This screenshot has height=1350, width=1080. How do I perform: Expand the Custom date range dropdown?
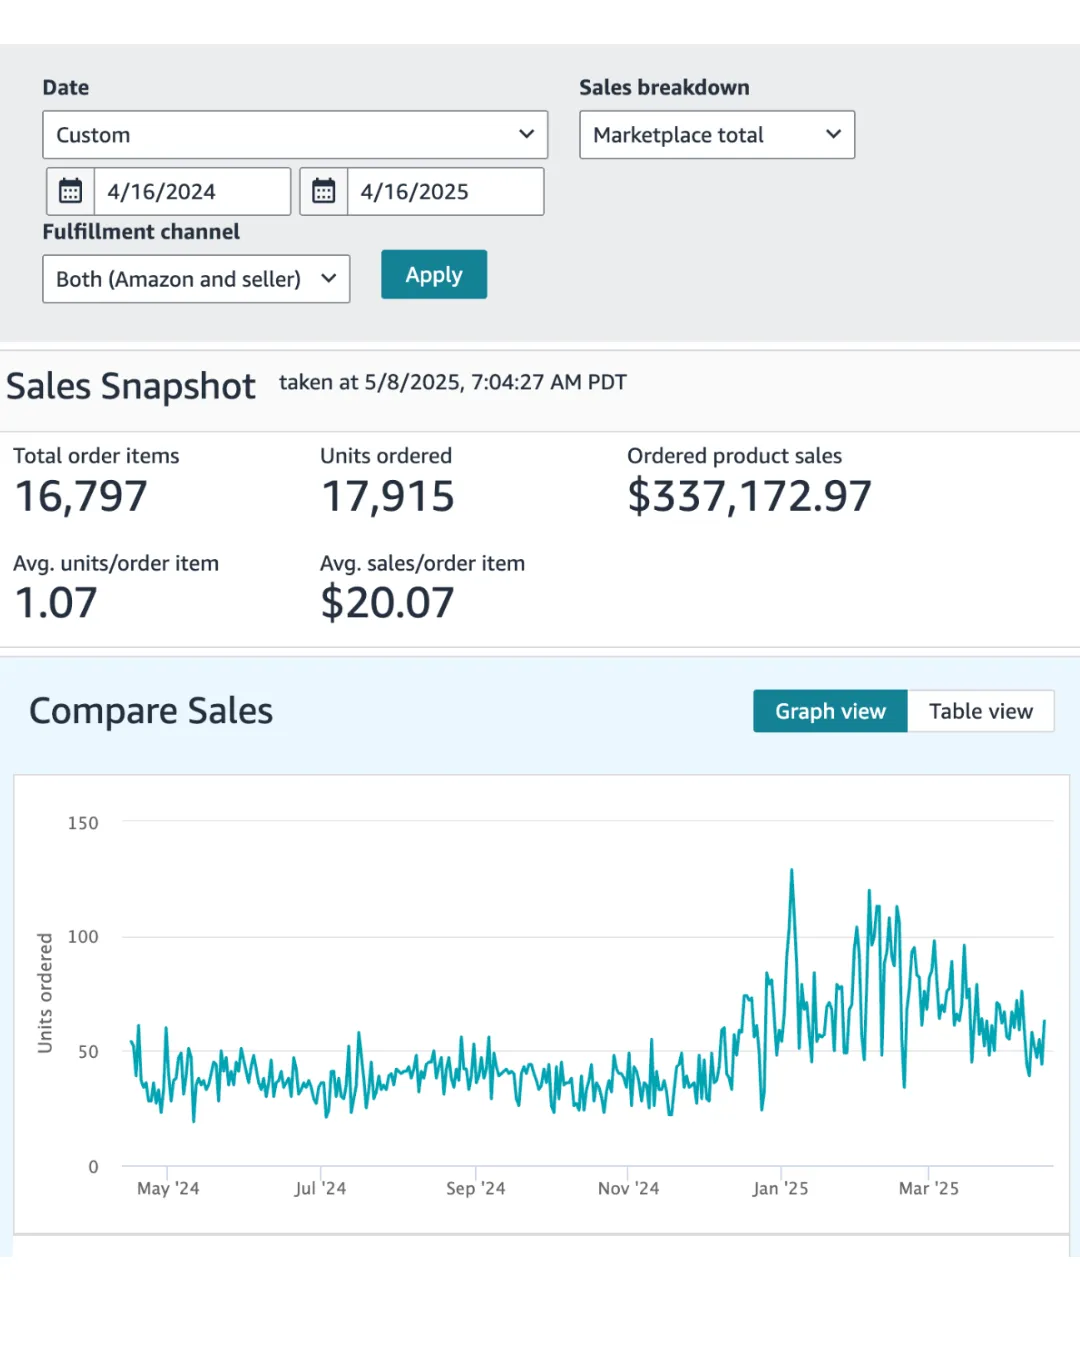click(x=295, y=135)
